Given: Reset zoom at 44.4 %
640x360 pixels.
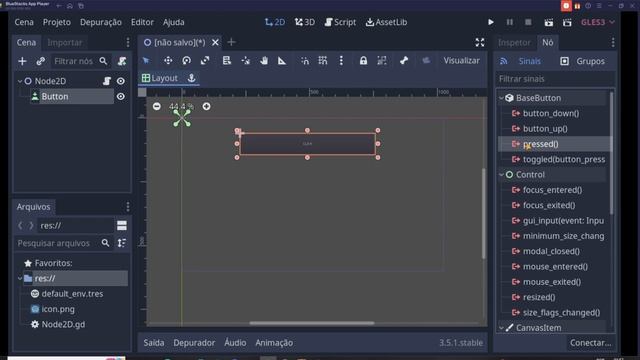Looking at the screenshot, I should click(182, 106).
